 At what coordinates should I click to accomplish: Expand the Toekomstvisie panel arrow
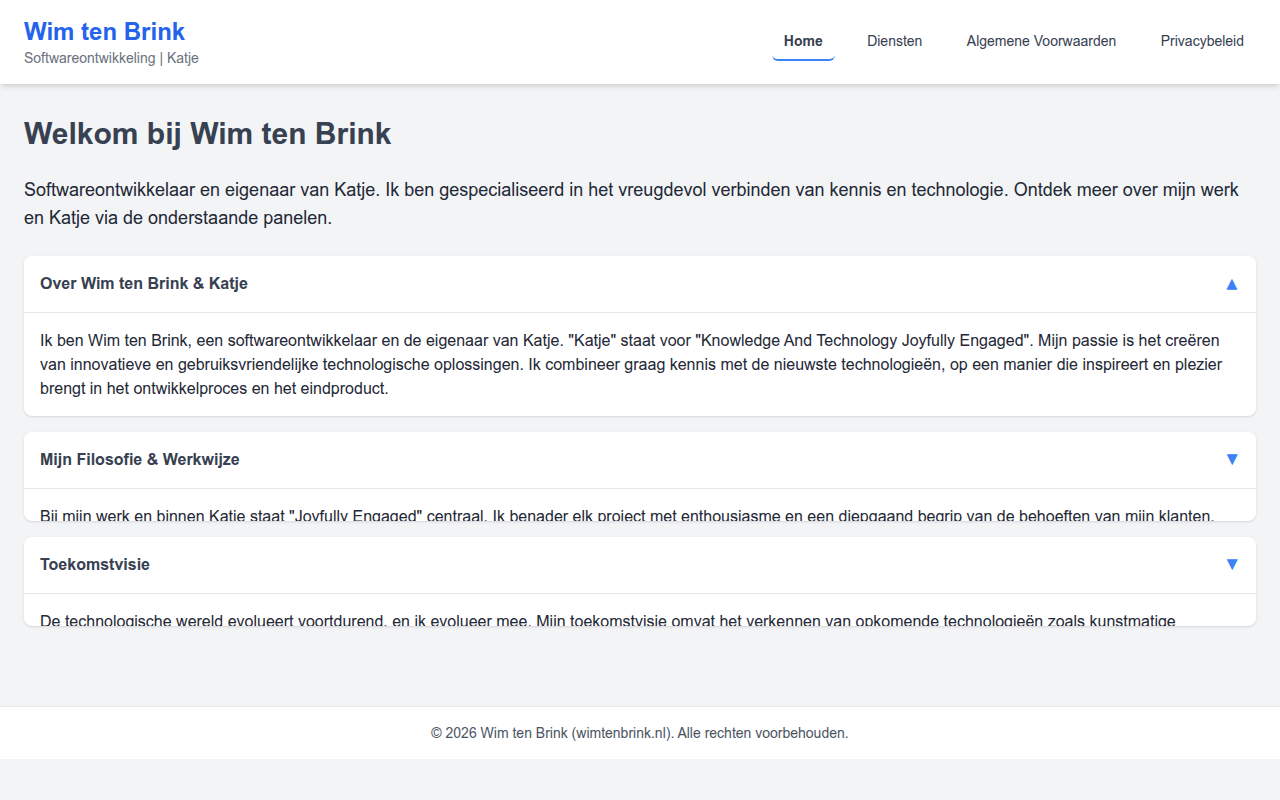click(1232, 564)
